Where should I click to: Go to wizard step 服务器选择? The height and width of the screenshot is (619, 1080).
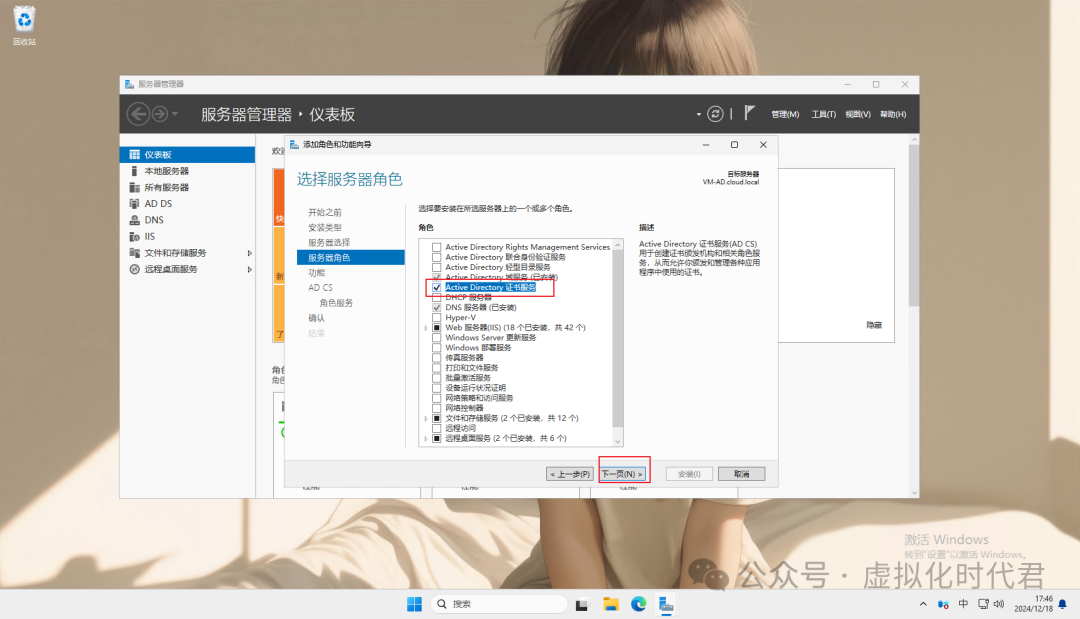coord(329,242)
